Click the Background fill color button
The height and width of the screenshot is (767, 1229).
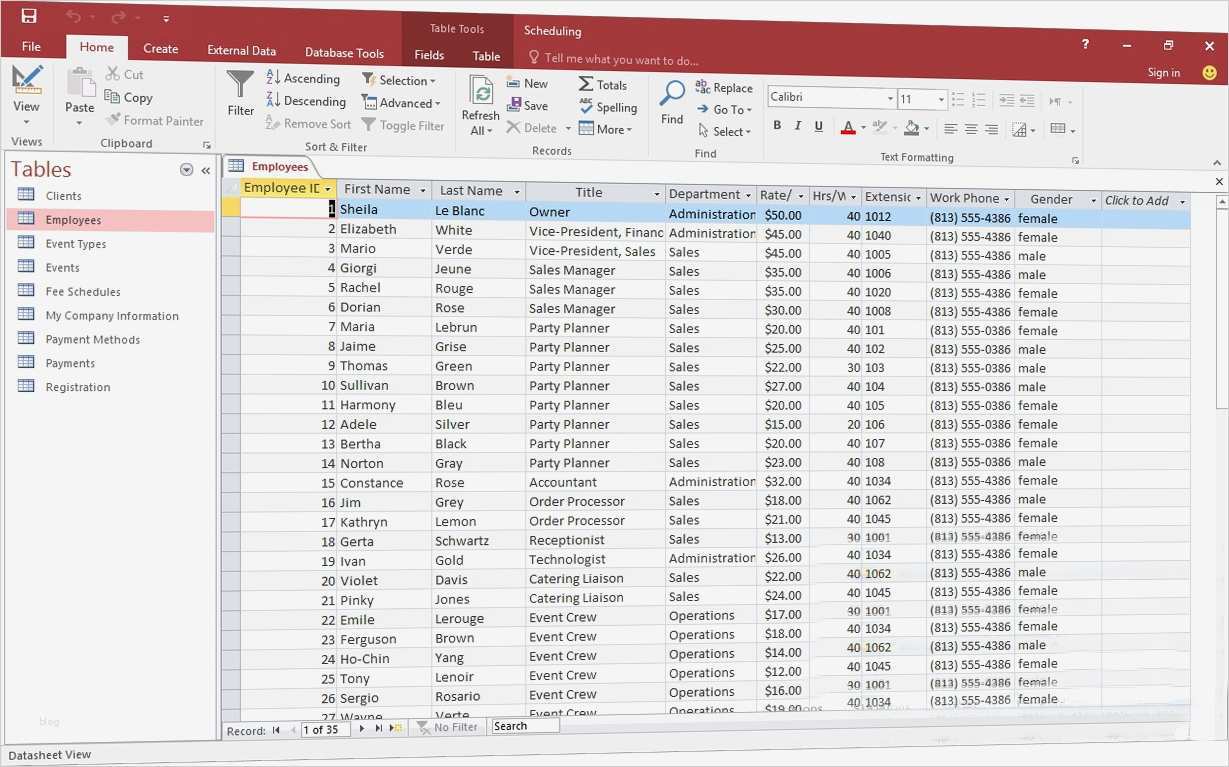(x=911, y=127)
